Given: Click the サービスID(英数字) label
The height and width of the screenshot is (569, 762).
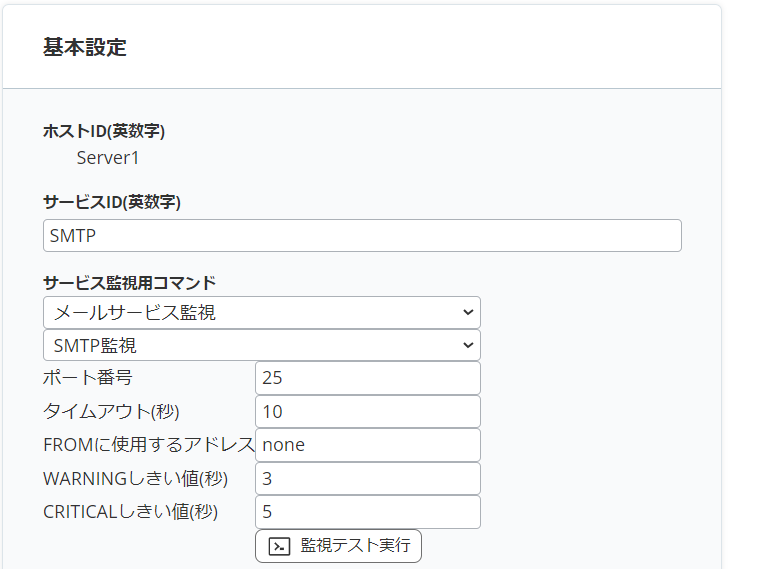Looking at the screenshot, I should tap(112, 202).
